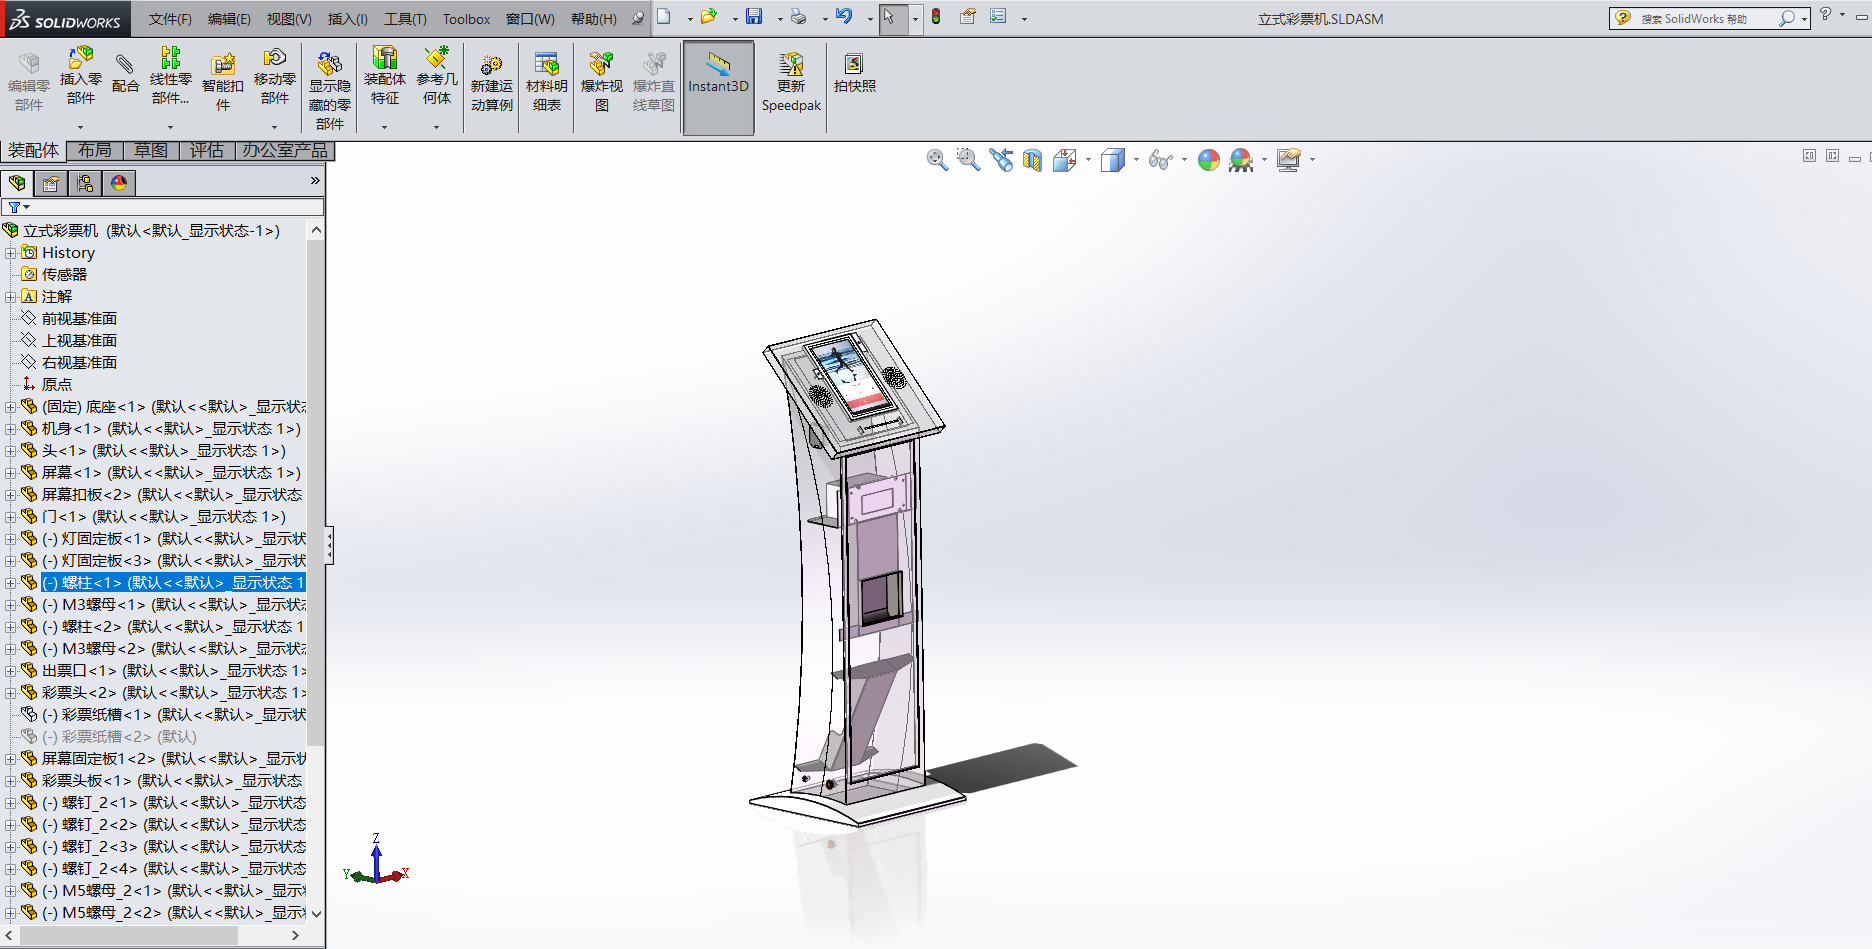Open the FeatureManager design tree tab

(x=17, y=183)
